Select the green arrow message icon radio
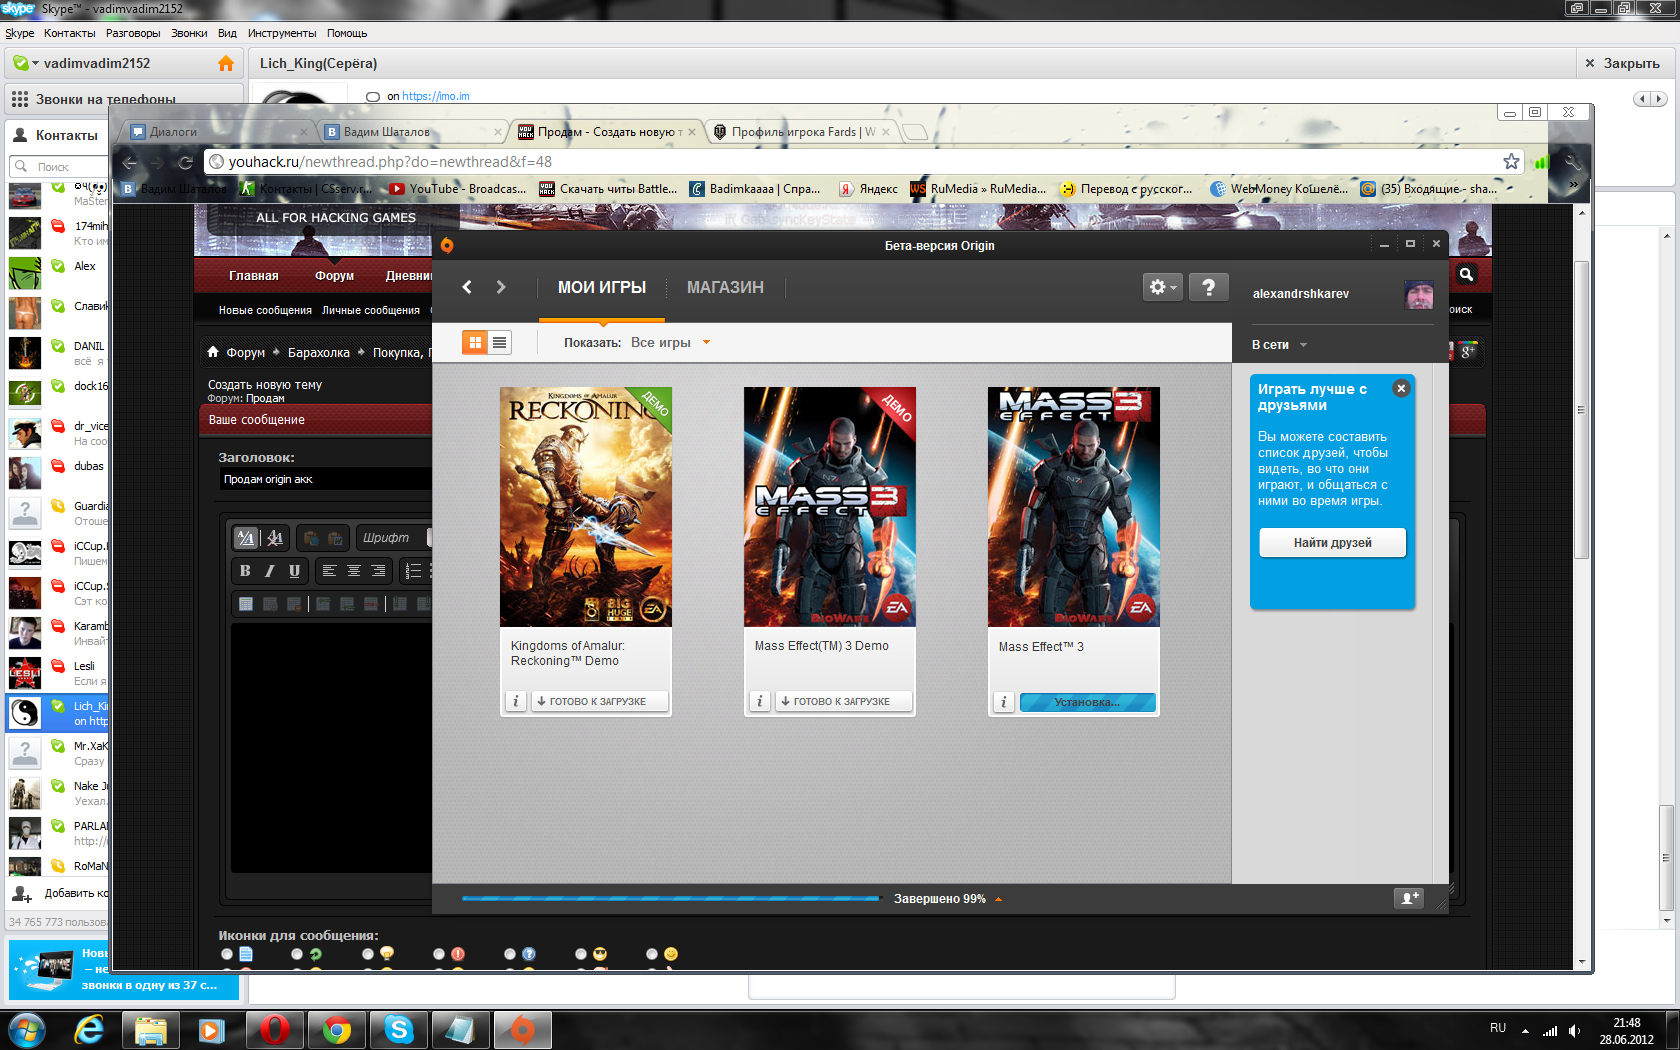Viewport: 1680px width, 1050px height. click(x=297, y=954)
